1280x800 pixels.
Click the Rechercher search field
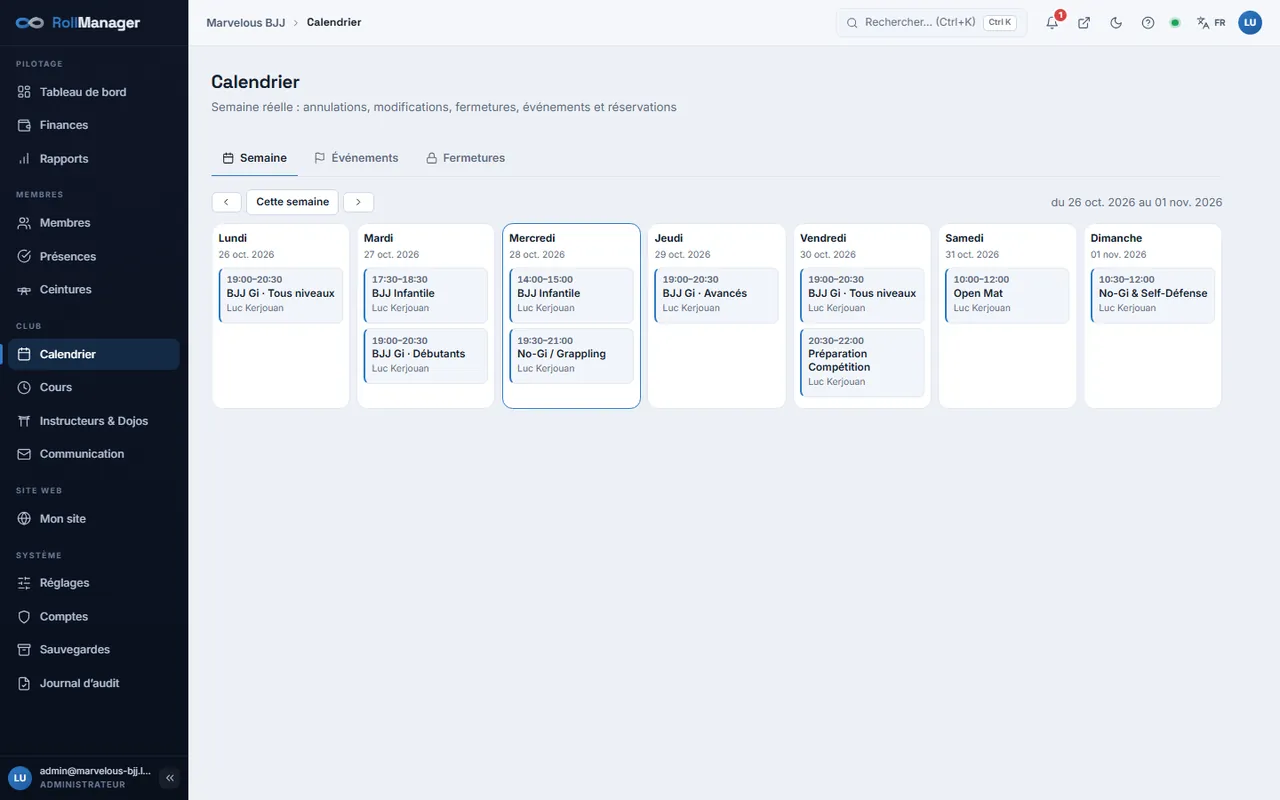coord(931,23)
